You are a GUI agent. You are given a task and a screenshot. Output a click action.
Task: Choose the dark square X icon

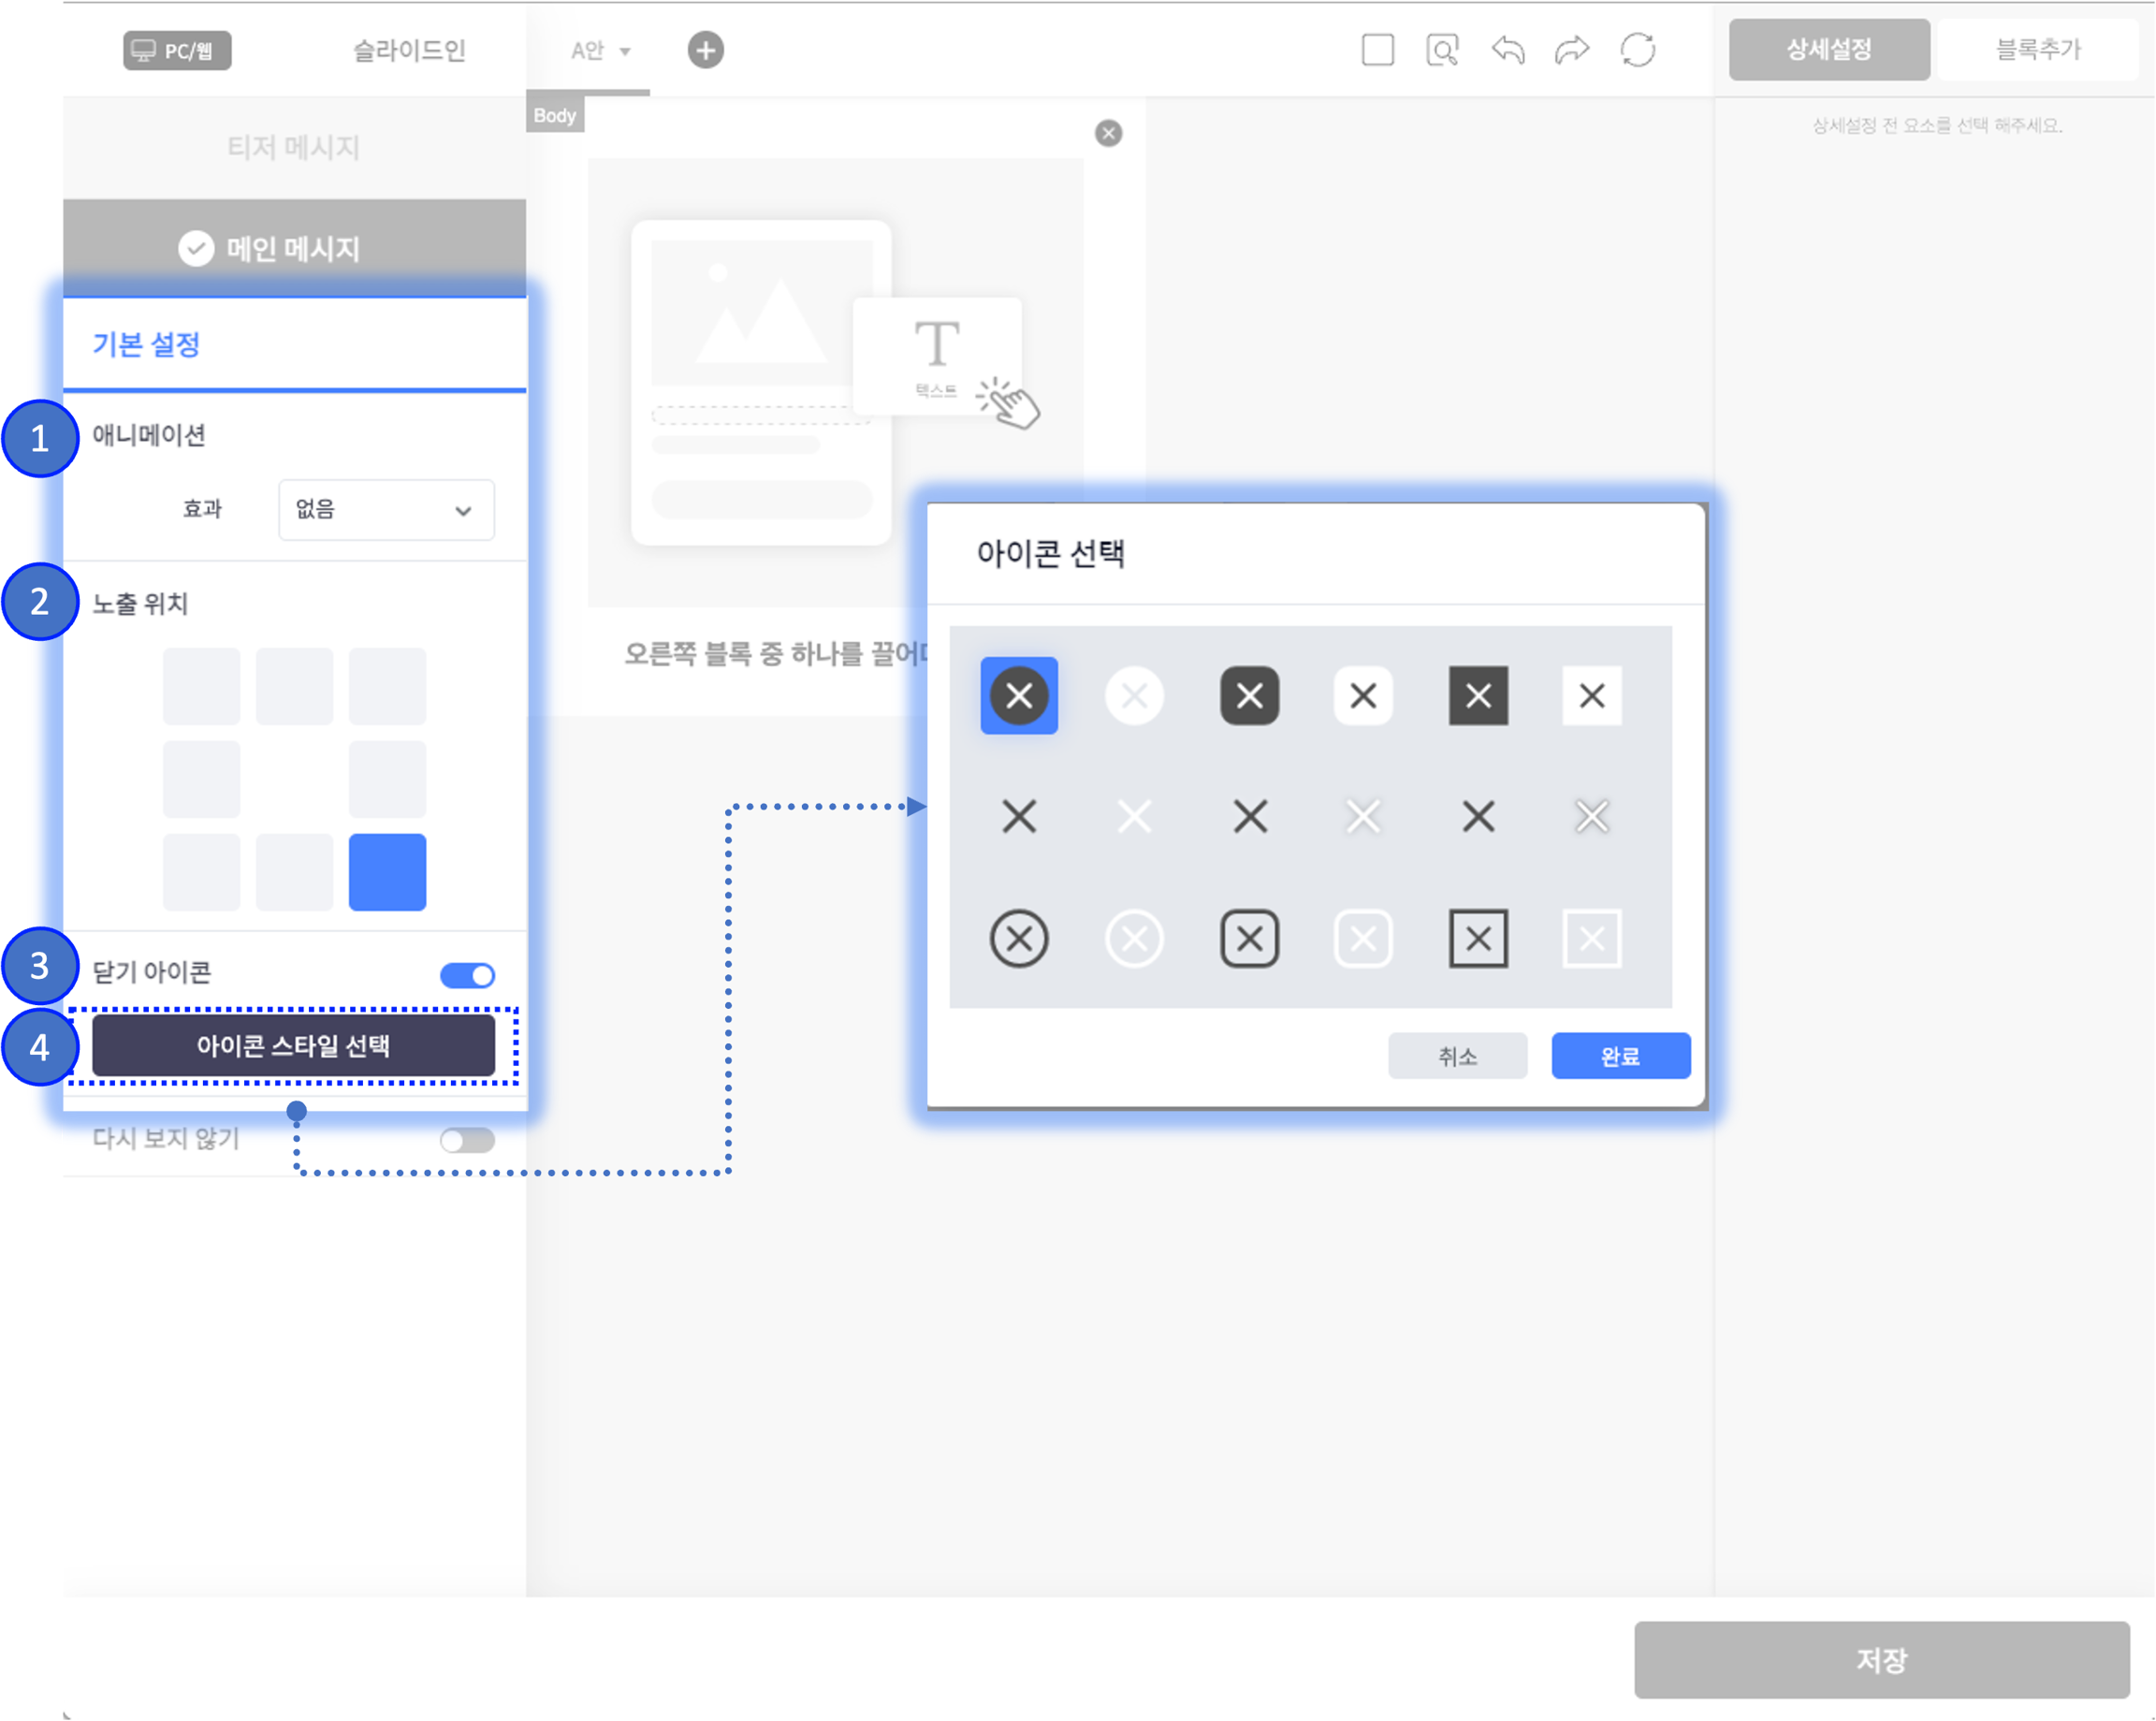pyautogui.click(x=1478, y=696)
